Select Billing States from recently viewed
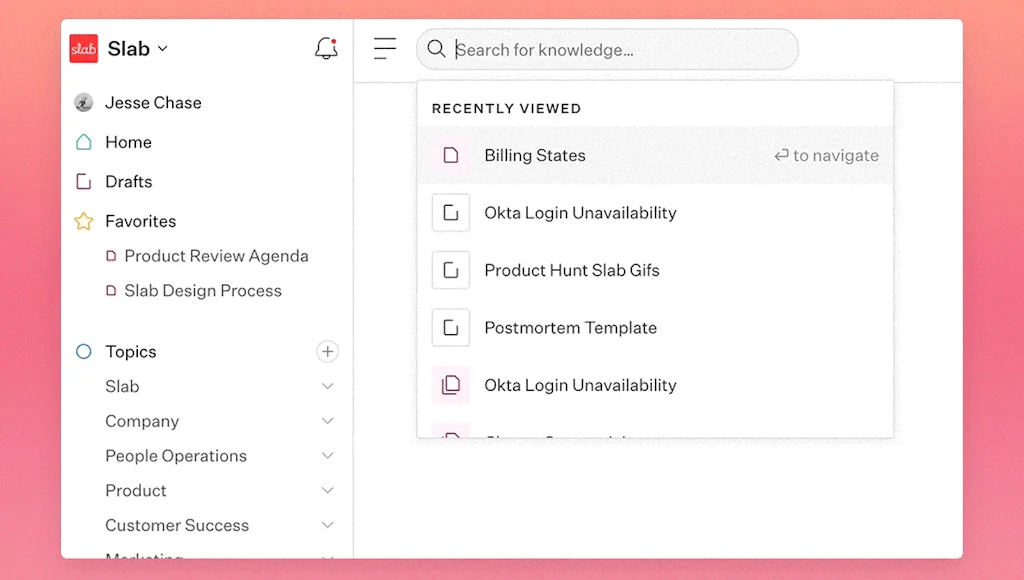Viewport: 1024px width, 580px height. [535, 156]
